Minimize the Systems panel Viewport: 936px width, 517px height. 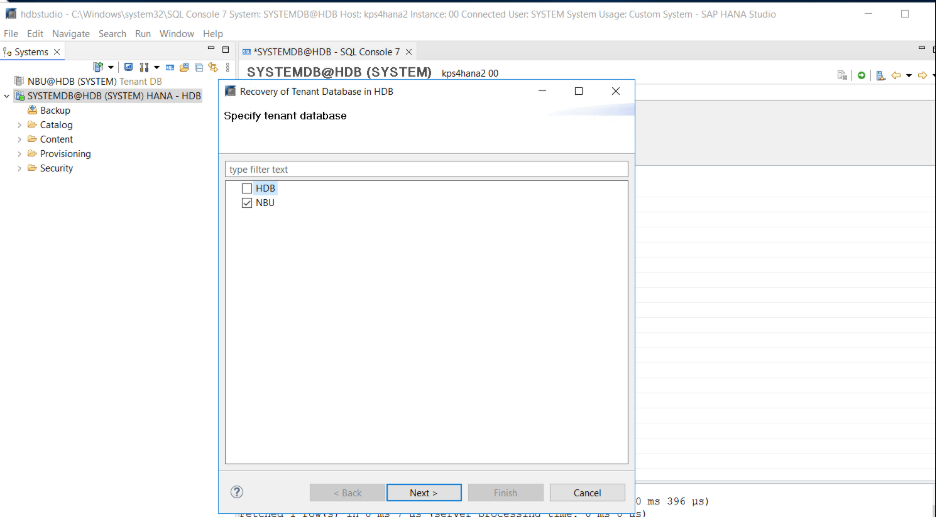(x=211, y=48)
